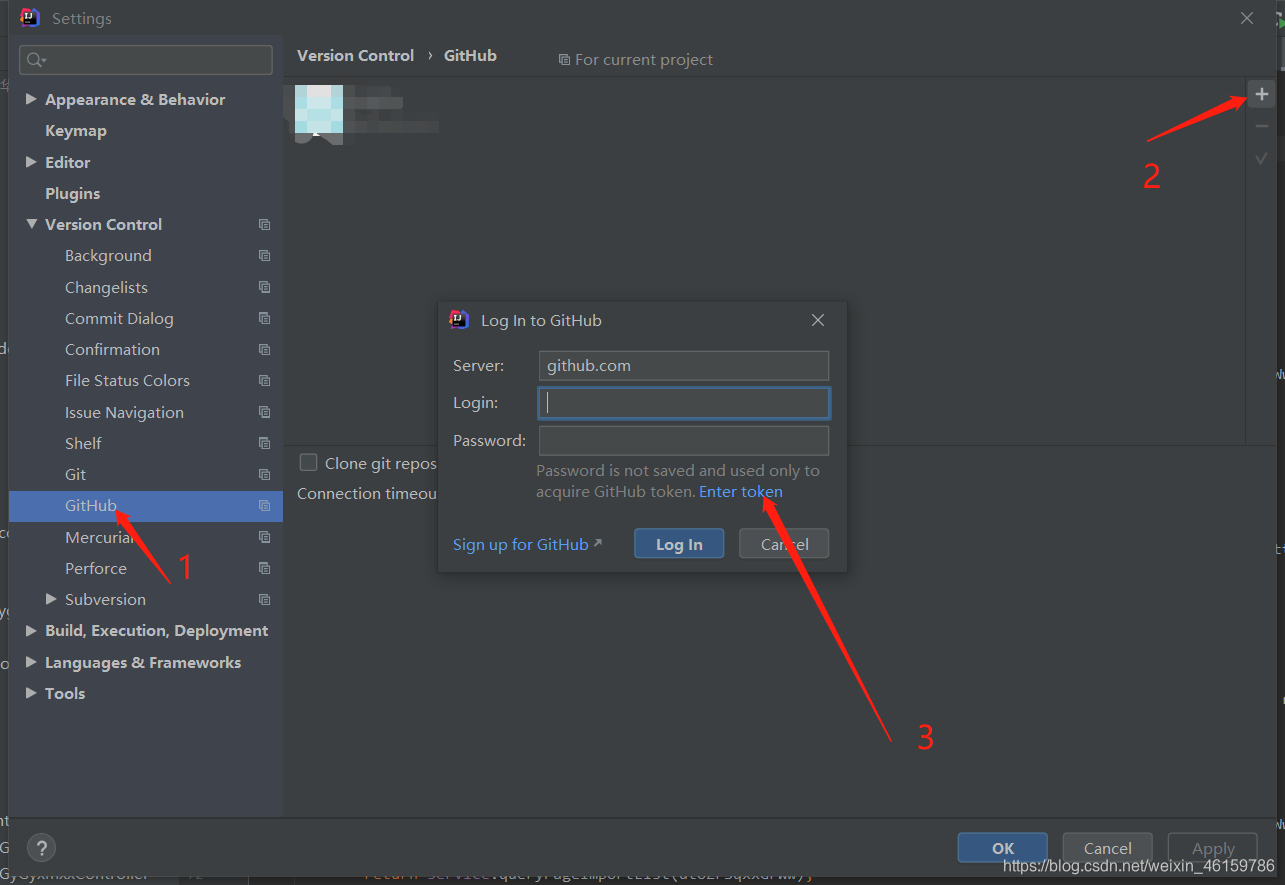Click the Login input field

coord(684,403)
